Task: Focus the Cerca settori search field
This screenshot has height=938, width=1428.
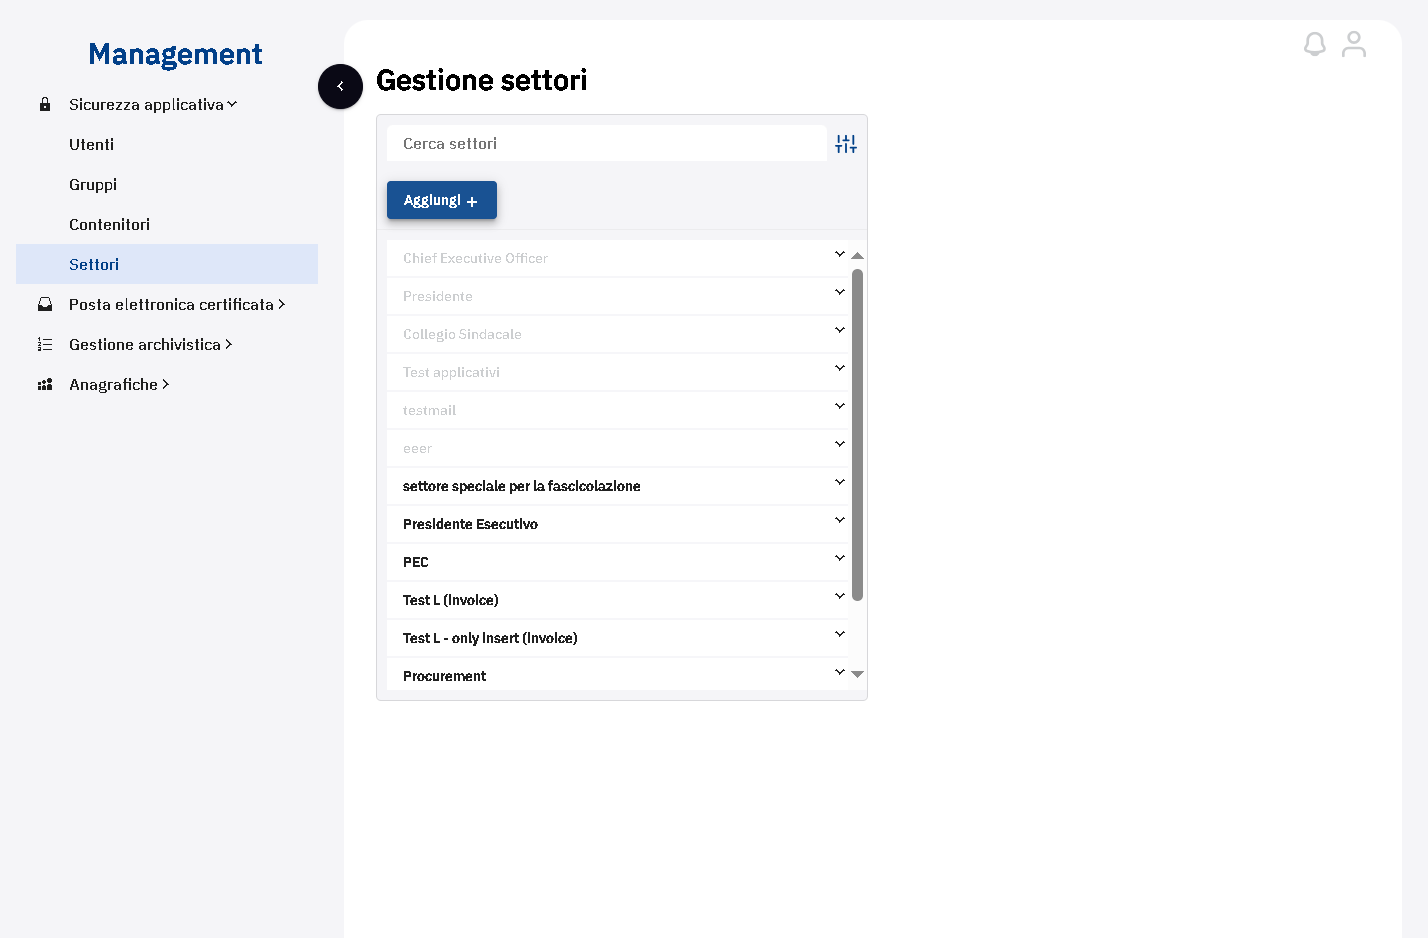Action: (x=607, y=143)
